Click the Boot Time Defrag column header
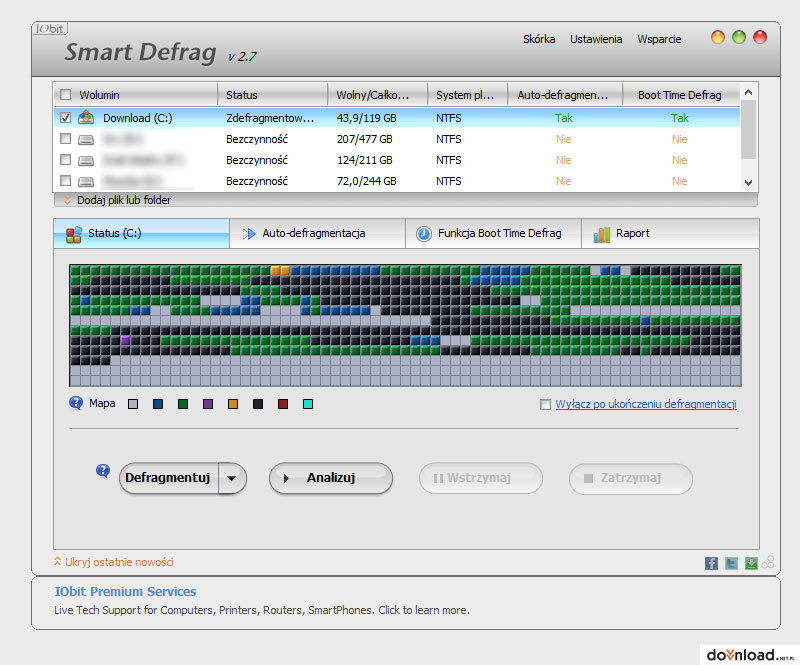Viewport: 800px width, 665px height. tap(681, 95)
